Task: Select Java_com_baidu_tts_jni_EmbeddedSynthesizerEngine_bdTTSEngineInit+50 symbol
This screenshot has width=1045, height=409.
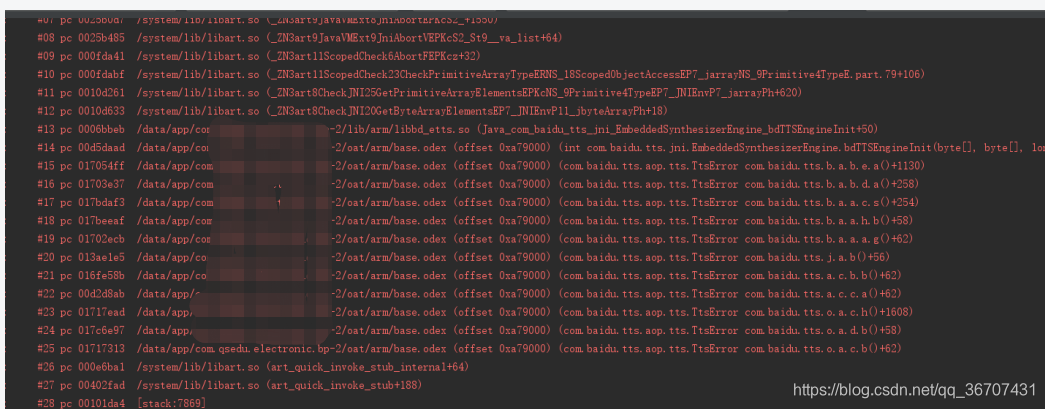Action: [678, 129]
